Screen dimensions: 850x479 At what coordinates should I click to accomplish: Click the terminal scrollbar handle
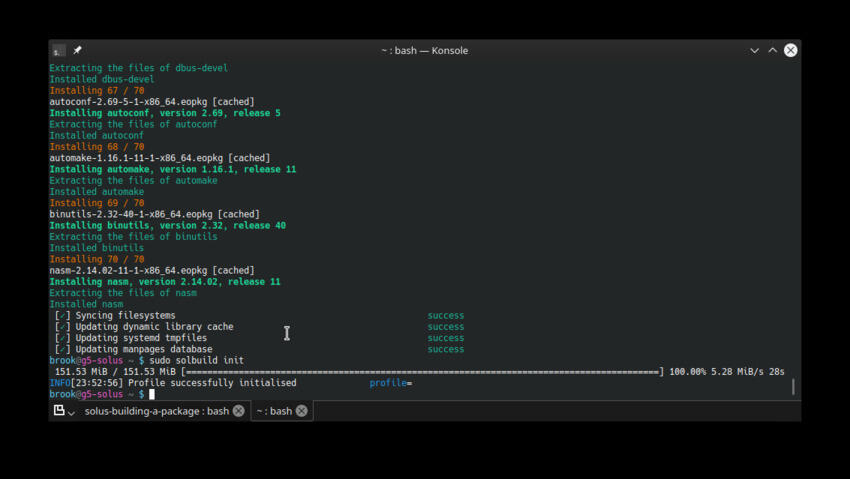(x=793, y=387)
